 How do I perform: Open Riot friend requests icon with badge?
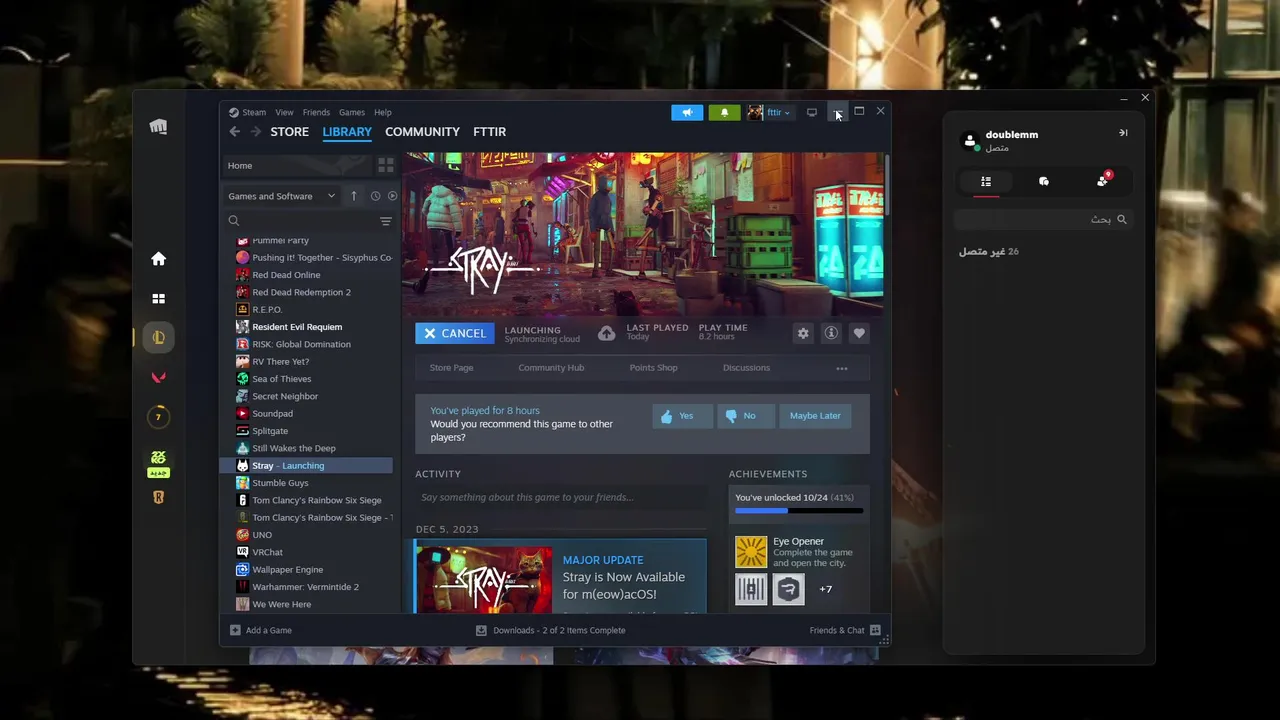1103,180
